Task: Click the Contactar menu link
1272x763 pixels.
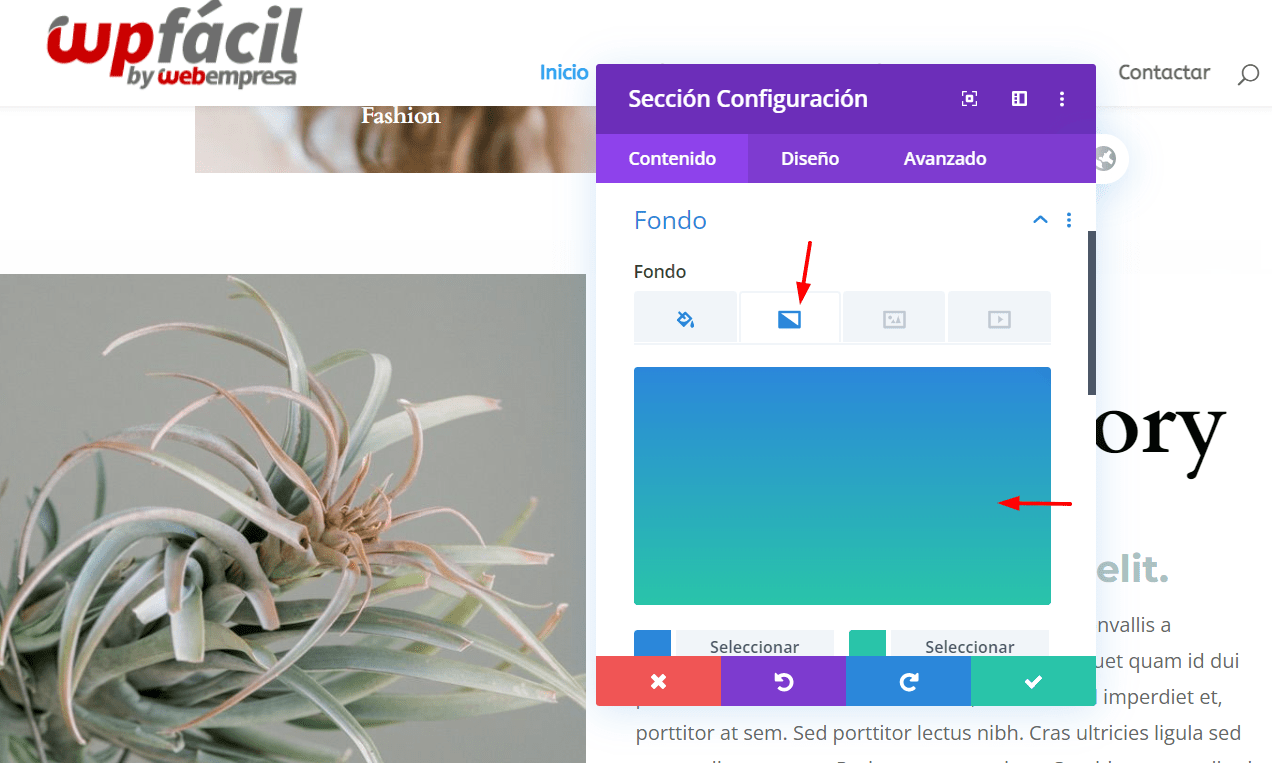Action: [1164, 72]
